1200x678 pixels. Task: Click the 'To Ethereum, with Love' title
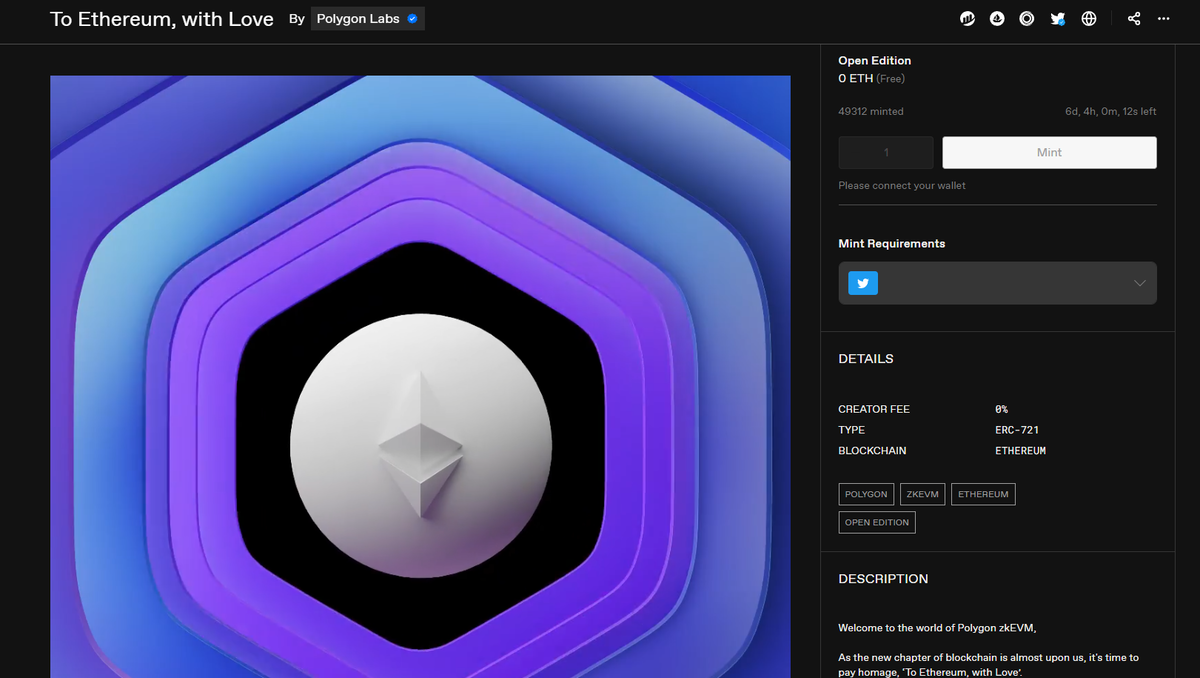coord(162,19)
